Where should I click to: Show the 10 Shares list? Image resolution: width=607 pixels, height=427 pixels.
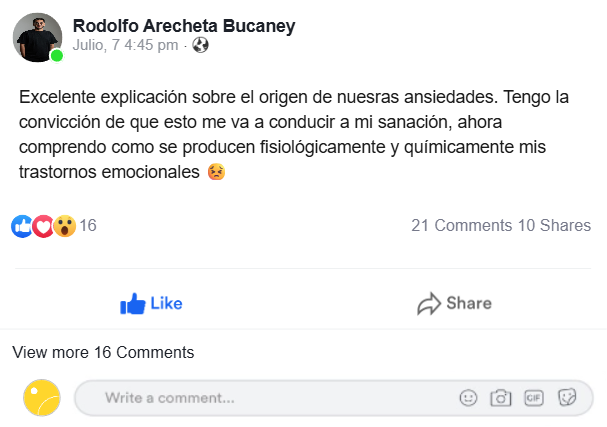tap(554, 226)
